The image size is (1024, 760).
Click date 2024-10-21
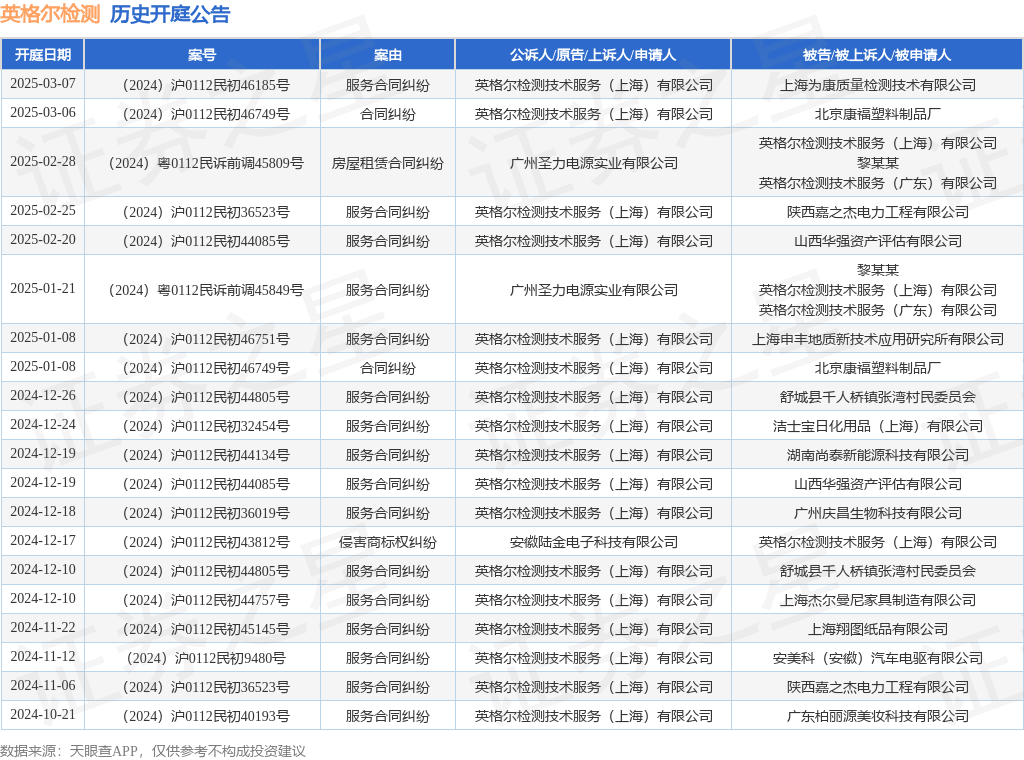43,715
